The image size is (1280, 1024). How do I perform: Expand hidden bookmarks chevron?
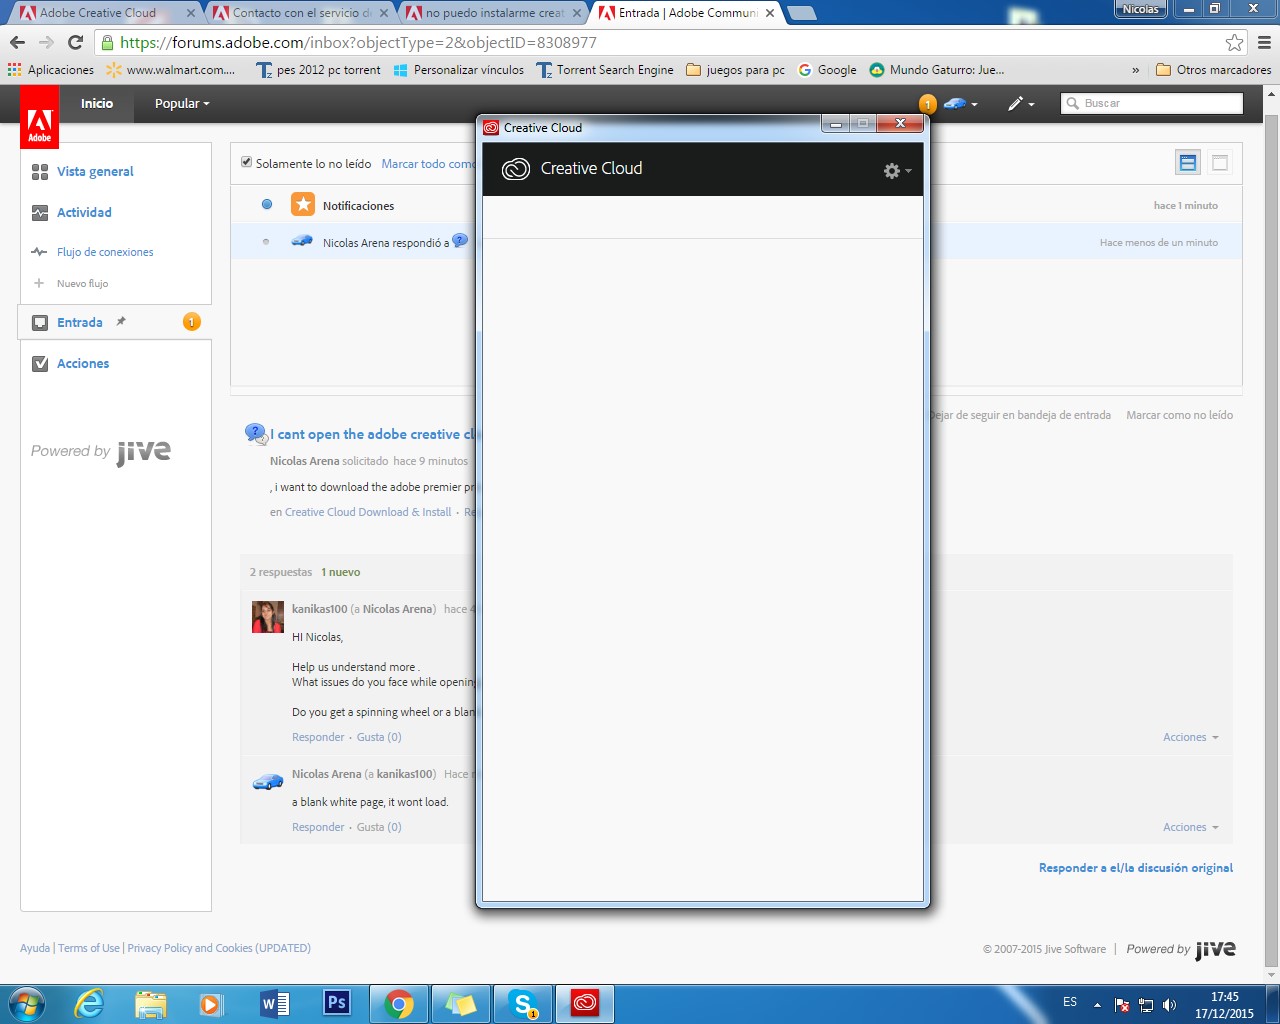(x=1135, y=70)
